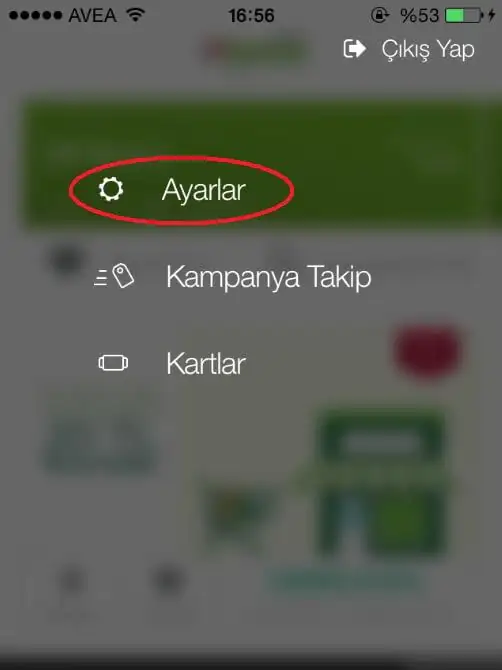This screenshot has height=670, width=502.
Task: Tap the blurred logo at top center
Action: click(x=255, y=50)
